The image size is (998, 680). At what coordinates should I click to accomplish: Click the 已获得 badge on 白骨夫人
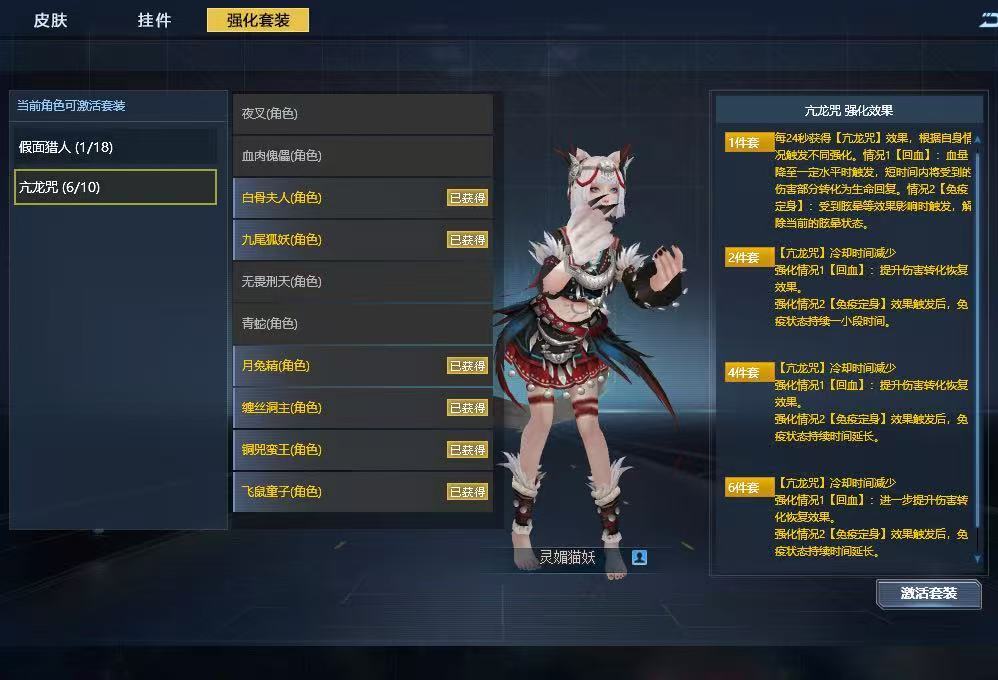tap(467, 198)
